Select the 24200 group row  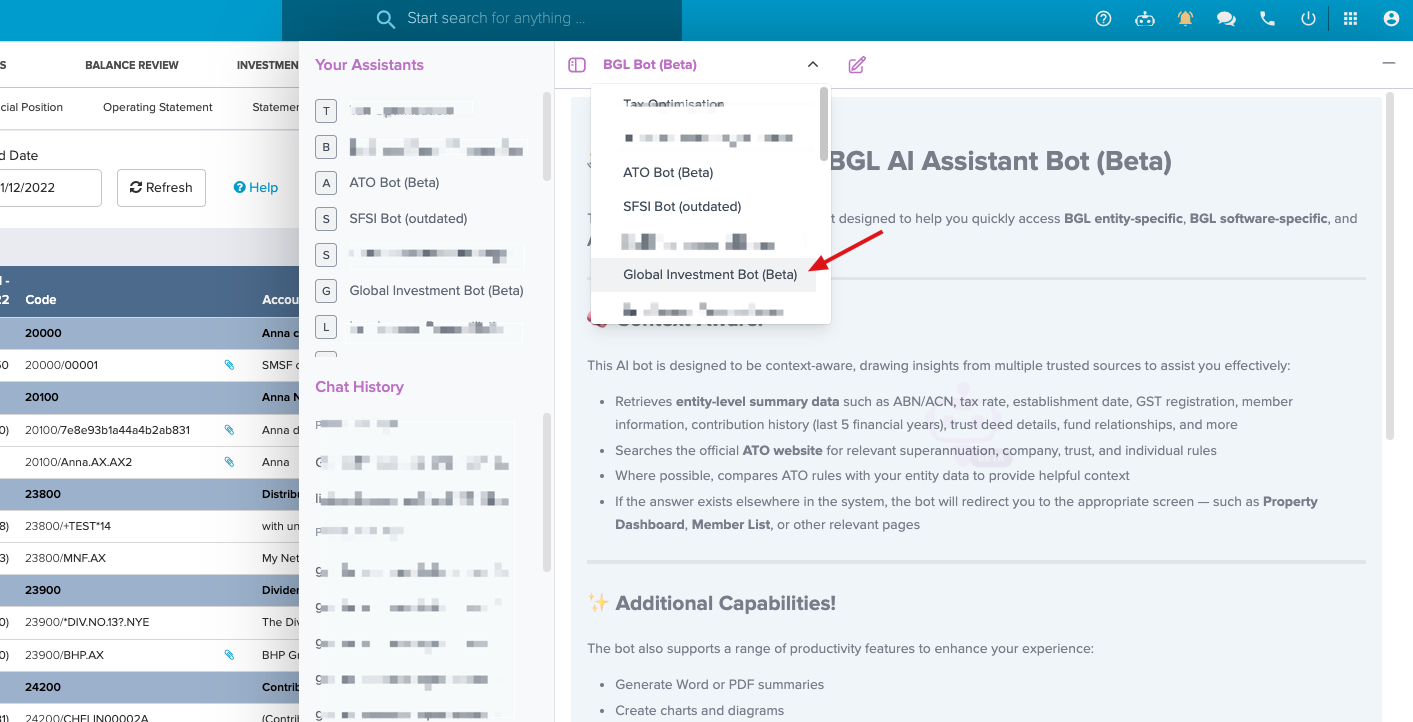click(x=150, y=687)
